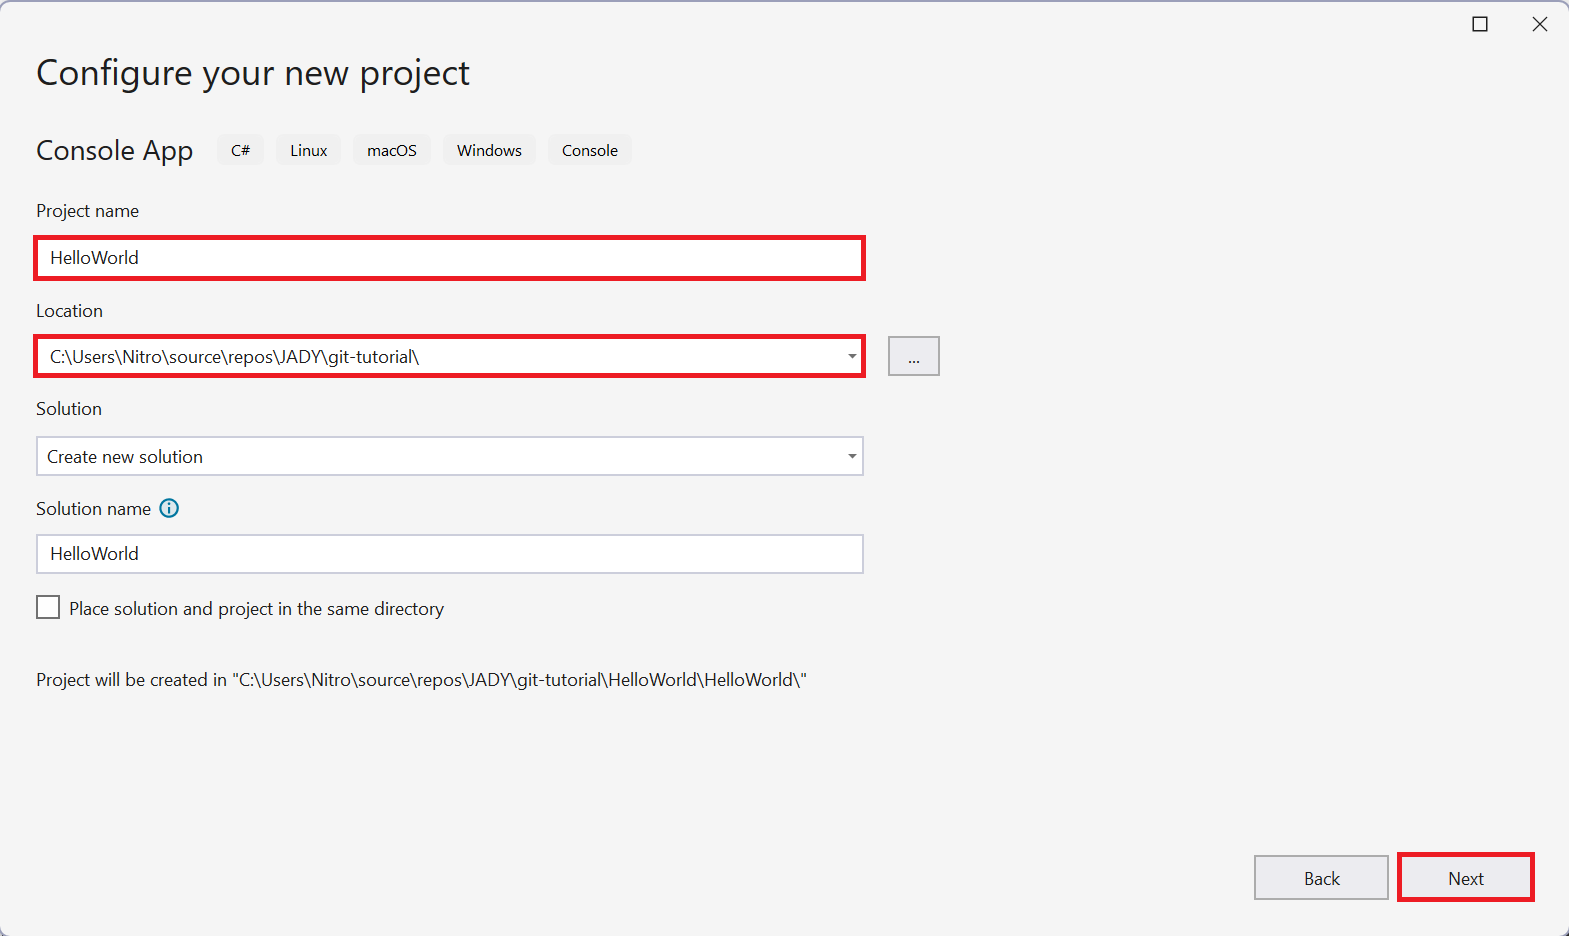Click the Project name input field
This screenshot has width=1569, height=936.
(x=450, y=258)
